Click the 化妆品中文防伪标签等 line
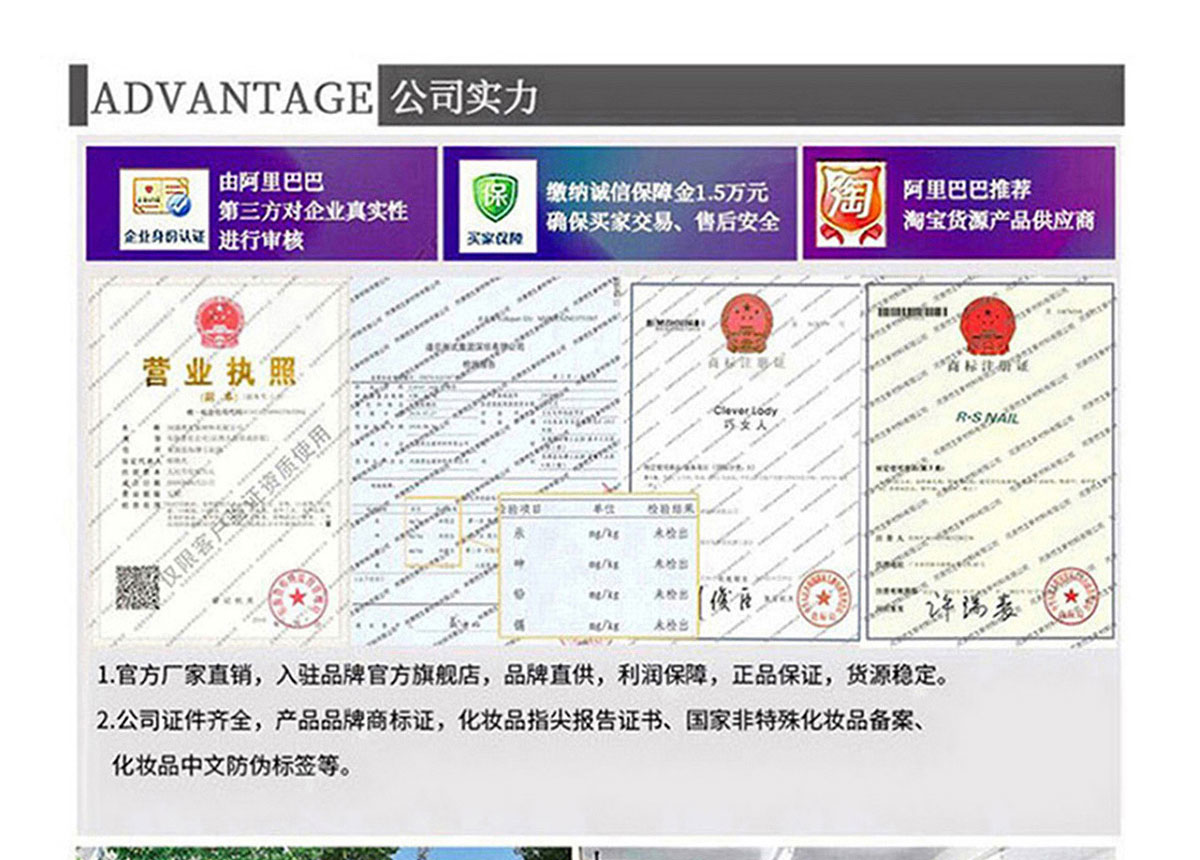Image resolution: width=1200 pixels, height=860 pixels. click(x=231, y=767)
